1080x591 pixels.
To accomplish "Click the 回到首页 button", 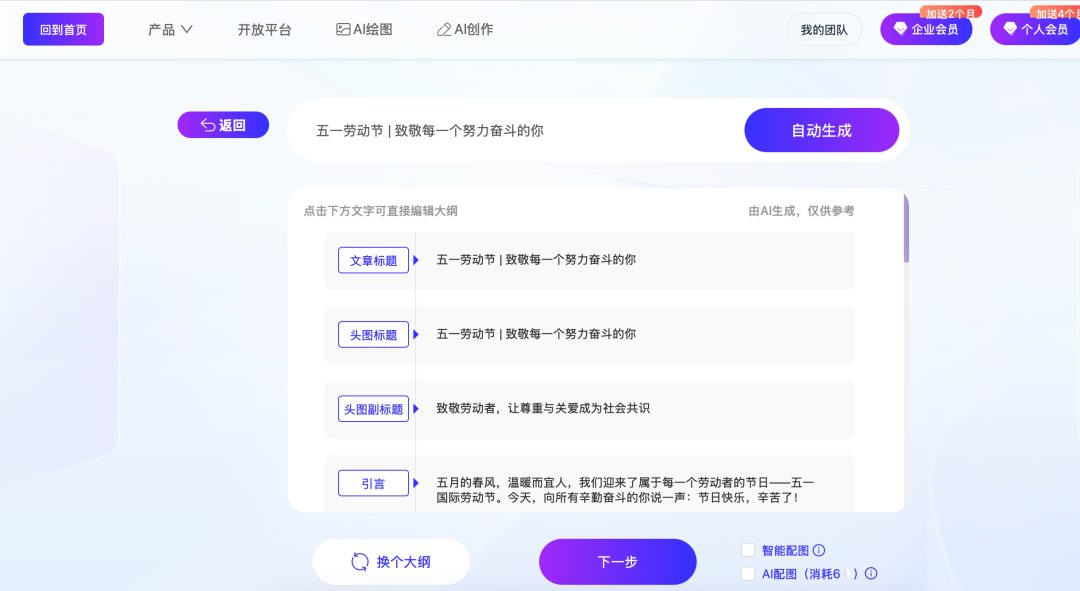I will click(63, 29).
